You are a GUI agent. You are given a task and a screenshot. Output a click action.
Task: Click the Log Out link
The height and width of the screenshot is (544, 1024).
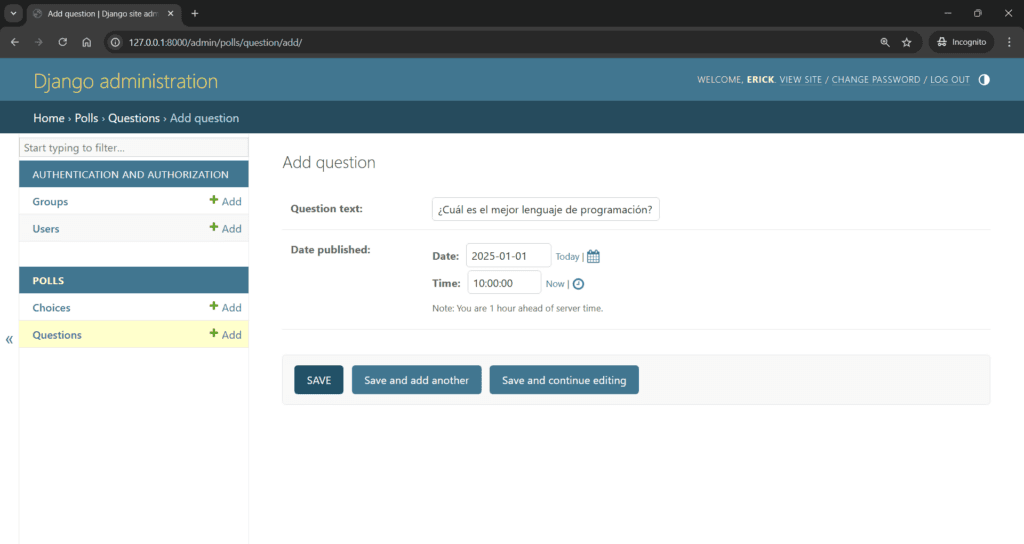pos(950,80)
